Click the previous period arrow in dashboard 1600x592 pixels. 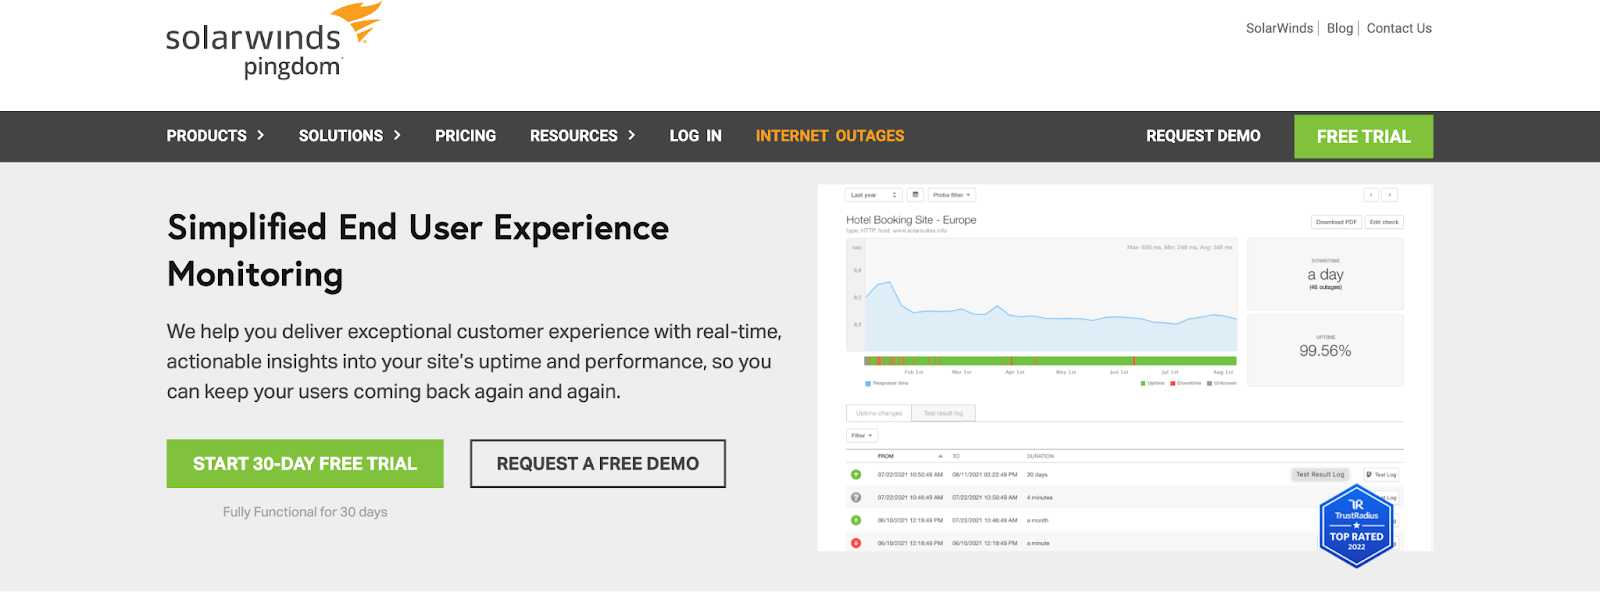click(1371, 195)
